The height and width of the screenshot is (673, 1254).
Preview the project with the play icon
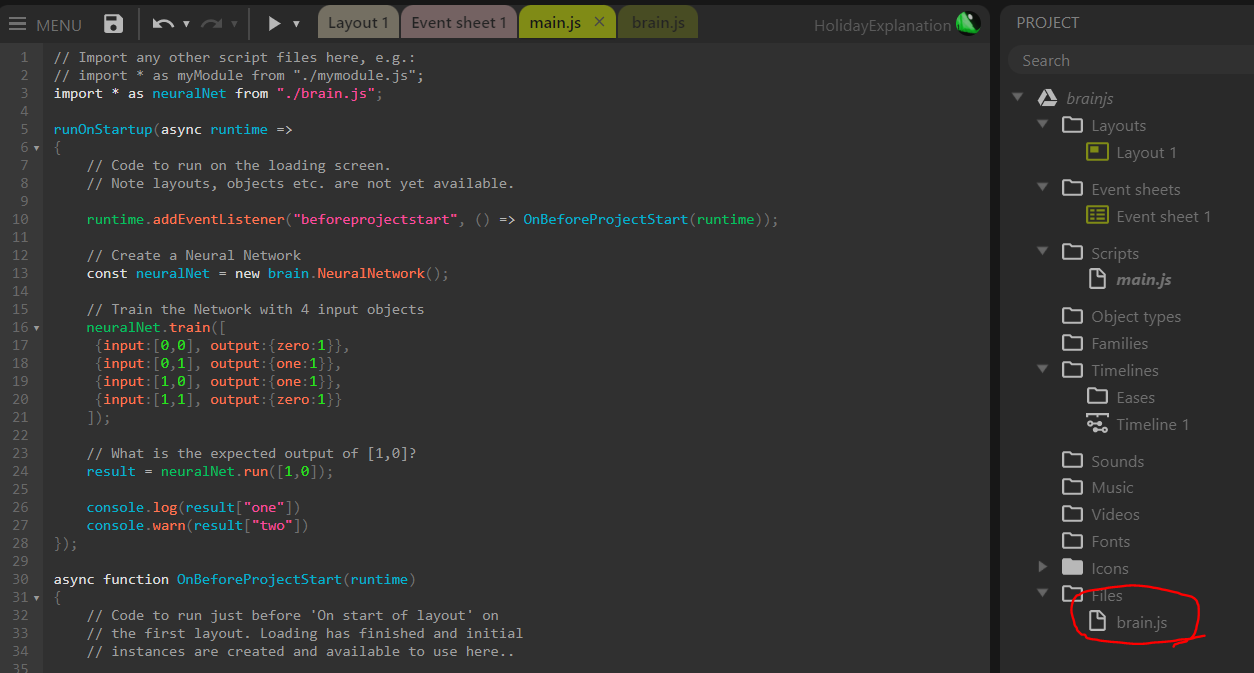274,23
